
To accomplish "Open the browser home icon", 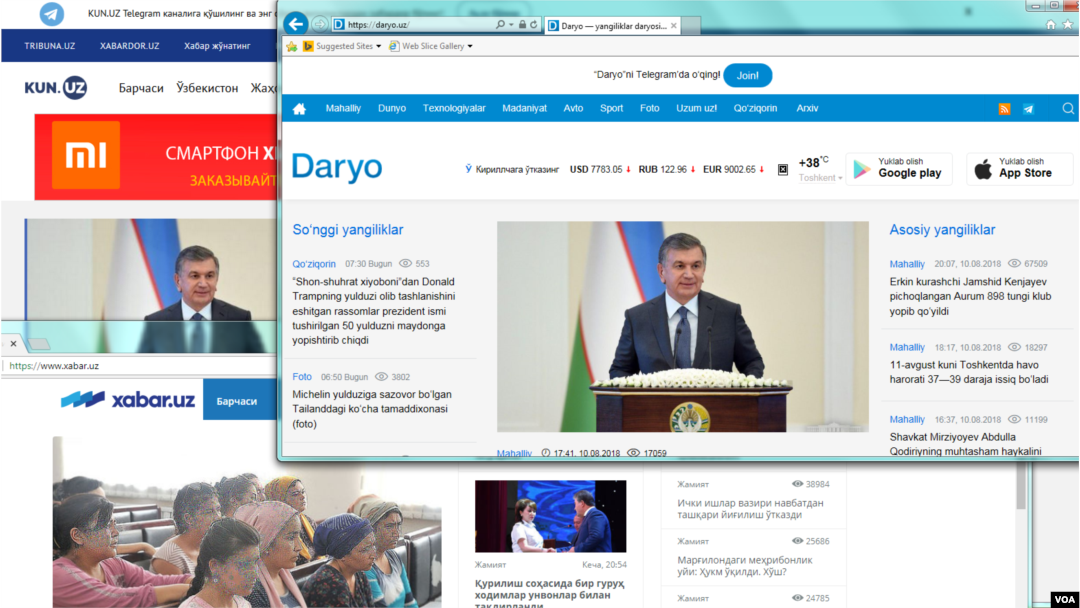I will click(1050, 25).
